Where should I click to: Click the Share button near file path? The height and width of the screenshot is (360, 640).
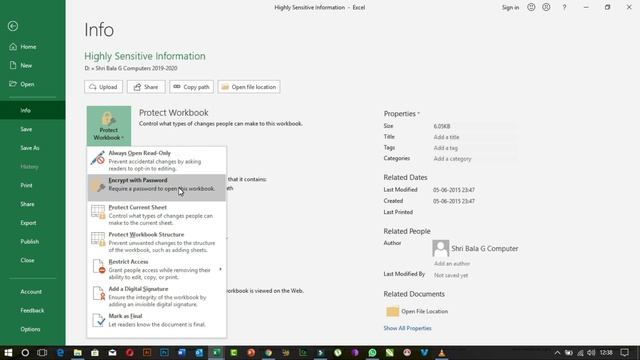pyautogui.click(x=146, y=87)
